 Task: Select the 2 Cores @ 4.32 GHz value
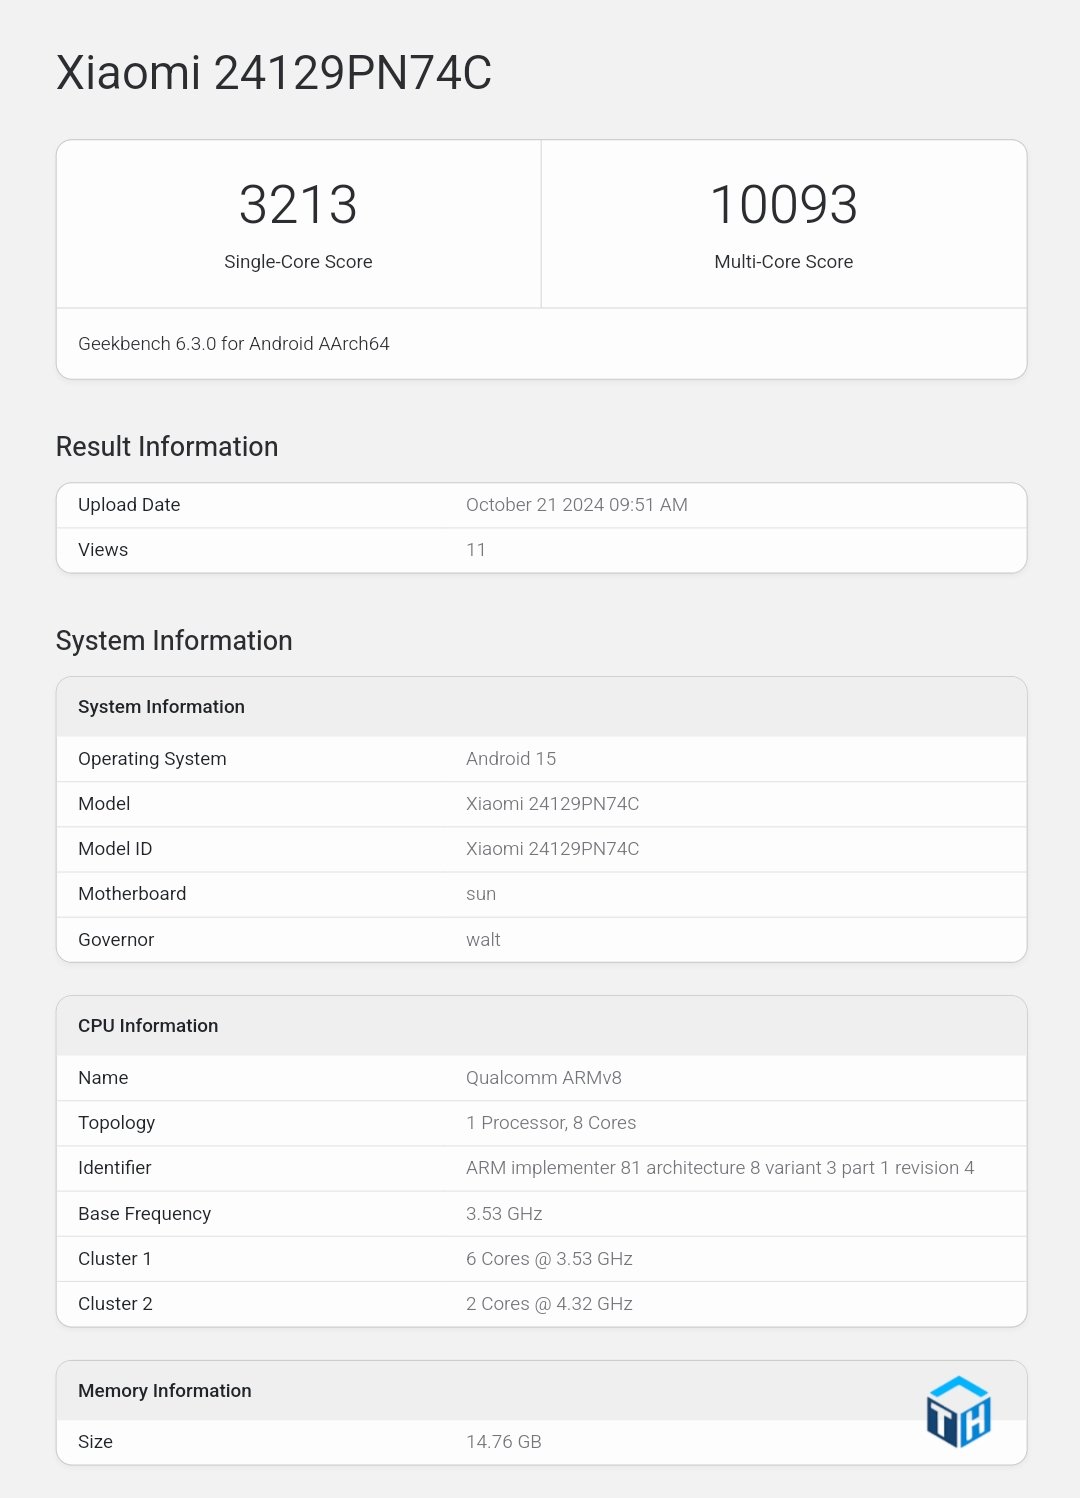point(549,1304)
